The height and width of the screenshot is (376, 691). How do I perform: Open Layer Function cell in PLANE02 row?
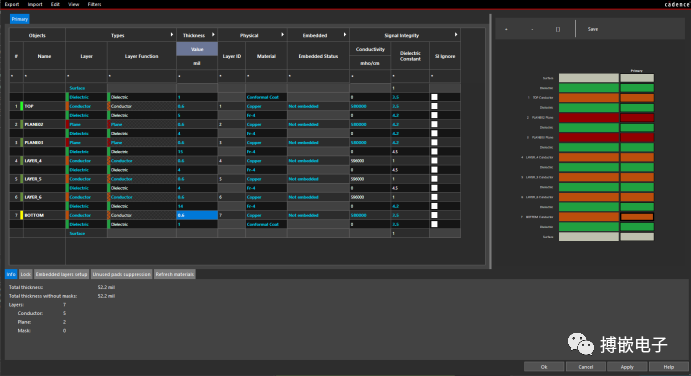pyautogui.click(x=141, y=124)
